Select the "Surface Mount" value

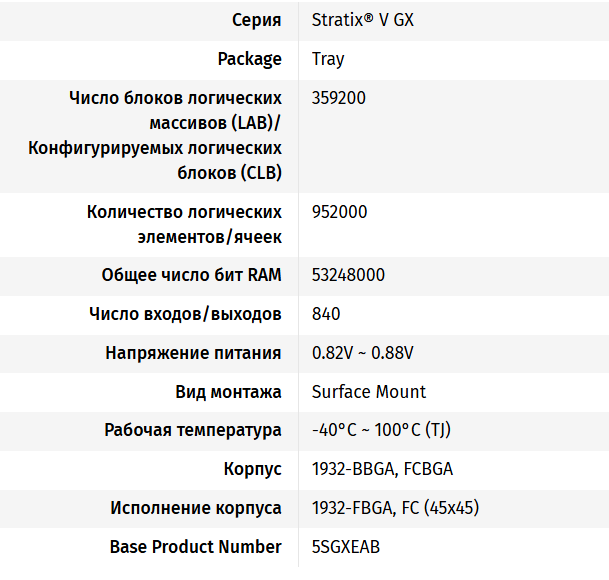click(369, 392)
